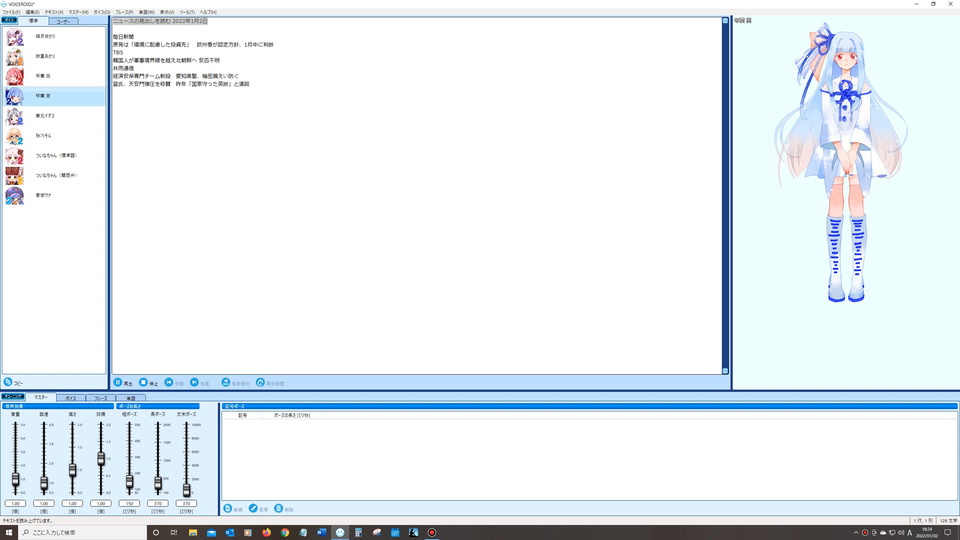Click the 共同通信 line in the editor
Image resolution: width=960 pixels, height=540 pixels.
pos(123,69)
